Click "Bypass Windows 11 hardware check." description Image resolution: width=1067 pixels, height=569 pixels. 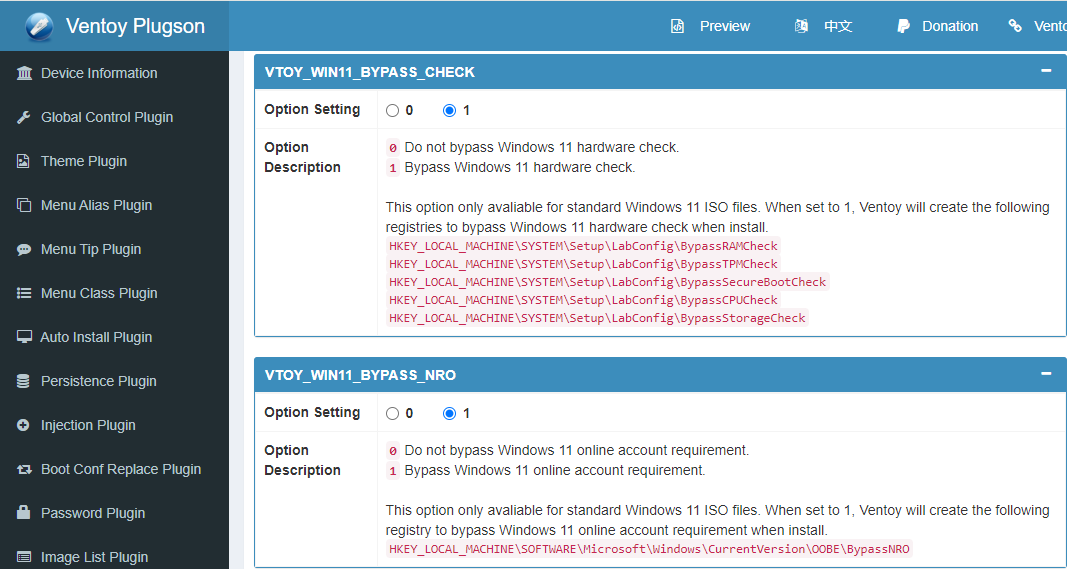pos(520,167)
